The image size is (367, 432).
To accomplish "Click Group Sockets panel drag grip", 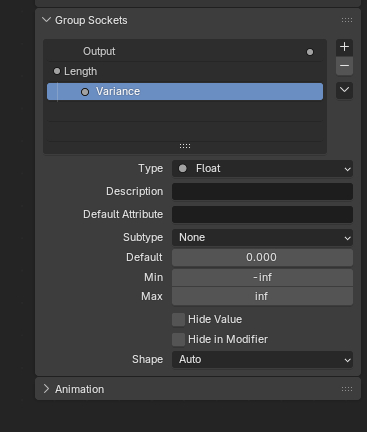I will [347, 20].
